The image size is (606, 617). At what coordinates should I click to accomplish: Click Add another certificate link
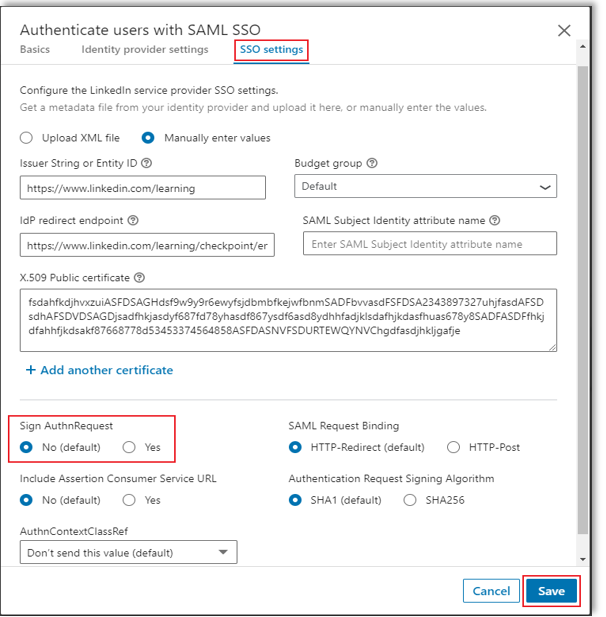[107, 370]
